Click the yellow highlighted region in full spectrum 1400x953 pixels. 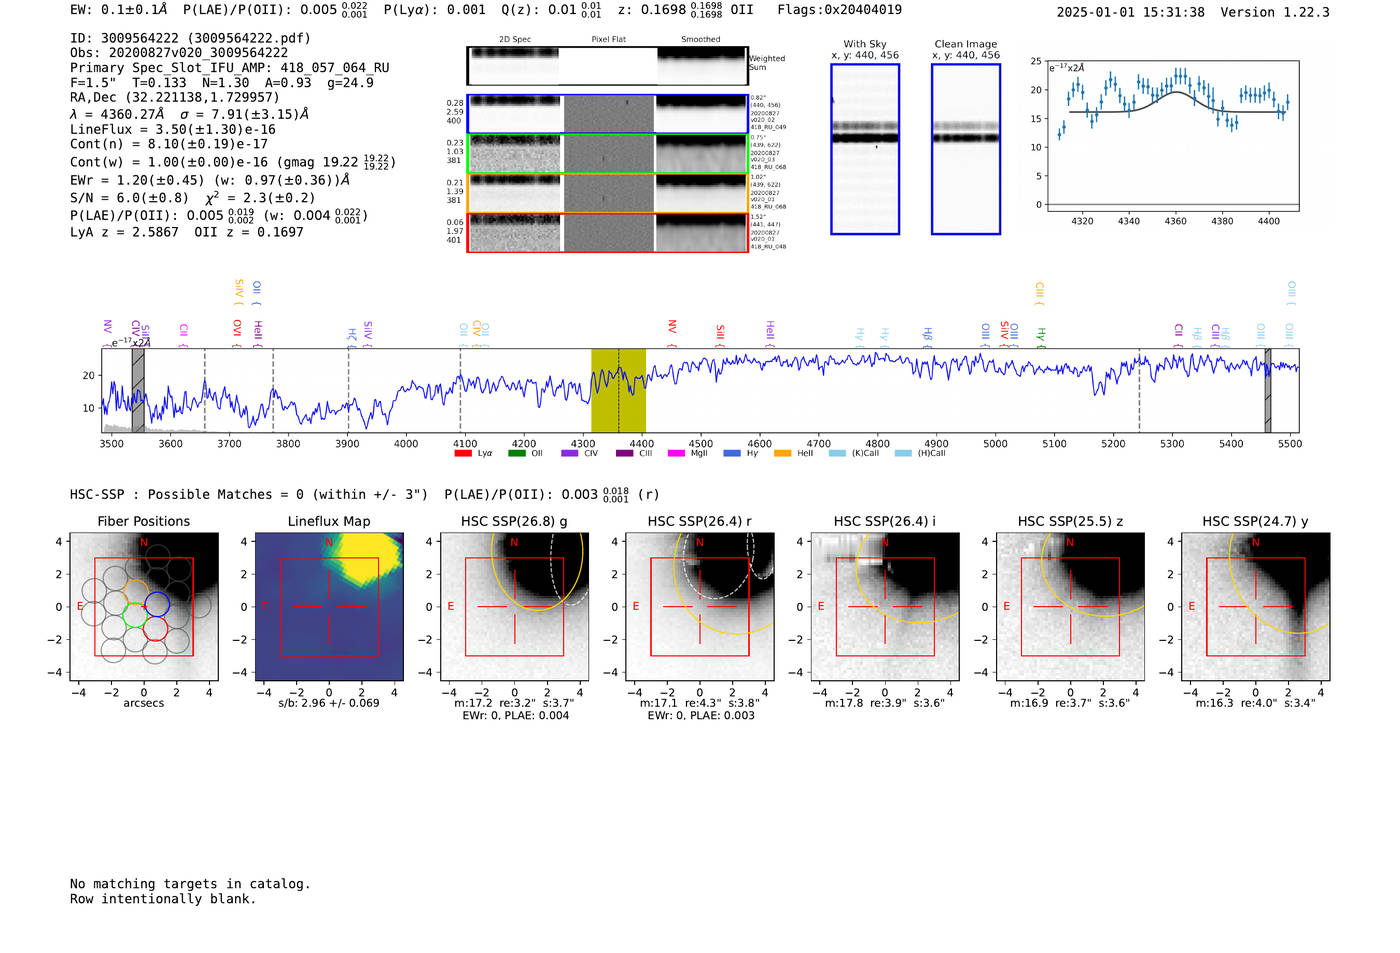618,390
